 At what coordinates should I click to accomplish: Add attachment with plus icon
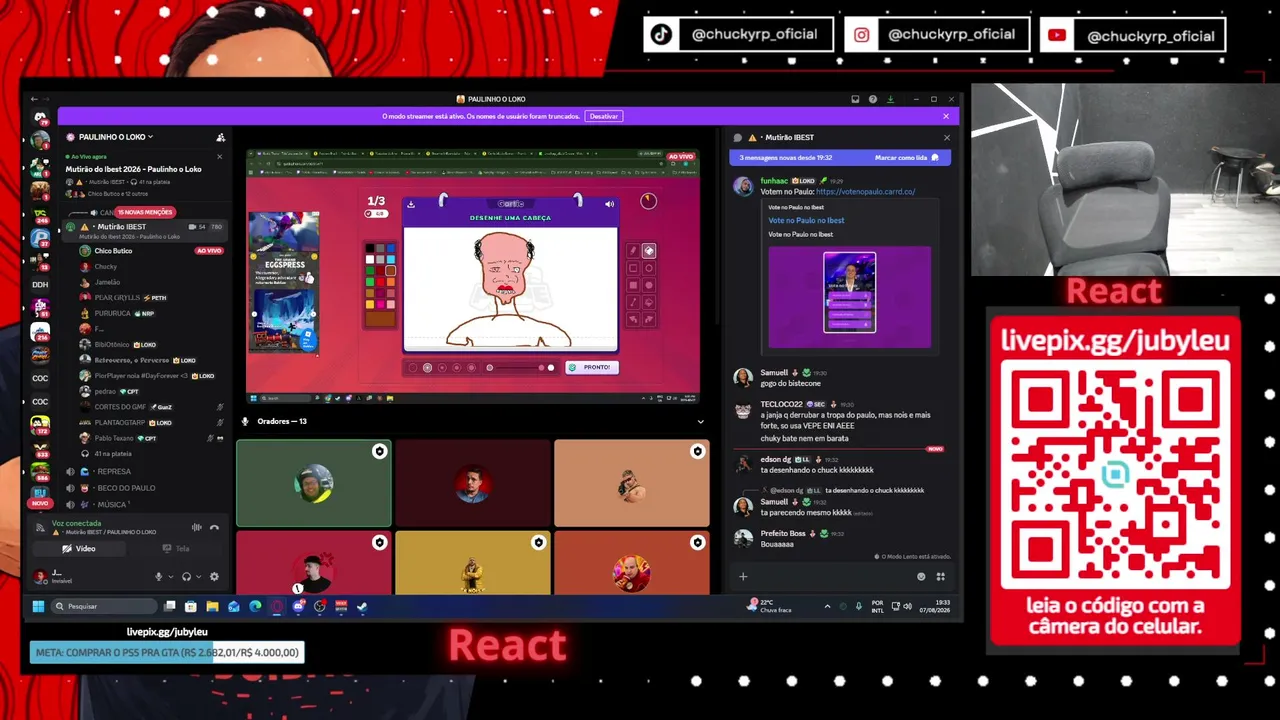pos(743,576)
